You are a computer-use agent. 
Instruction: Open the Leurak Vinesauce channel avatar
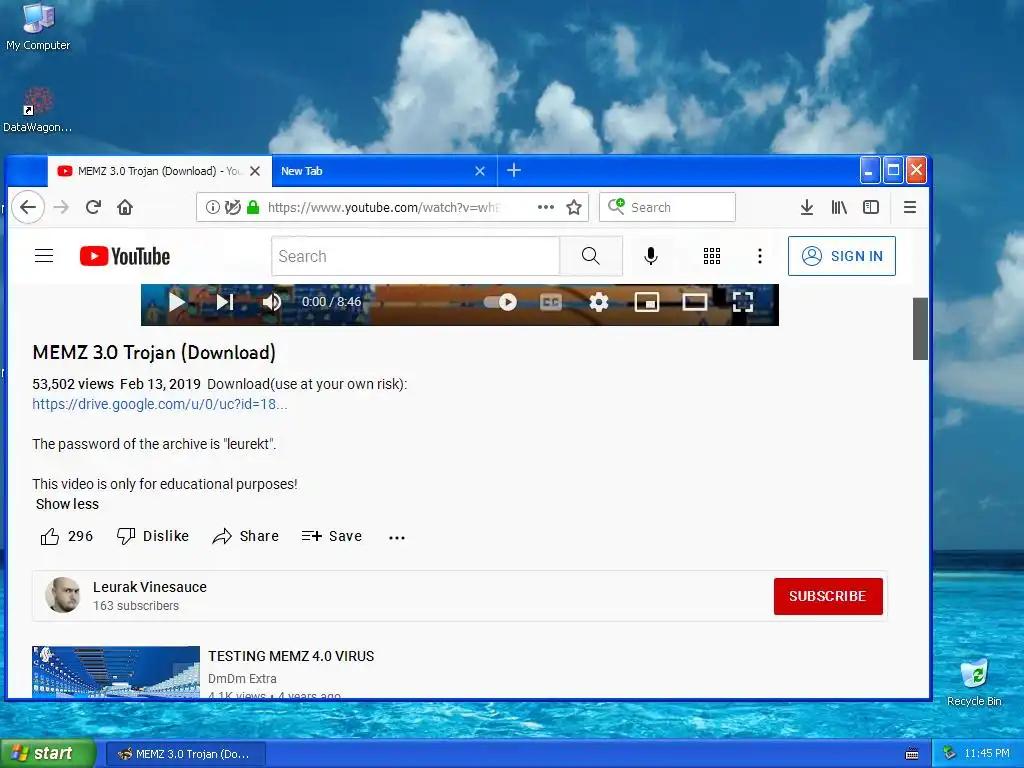click(x=63, y=595)
